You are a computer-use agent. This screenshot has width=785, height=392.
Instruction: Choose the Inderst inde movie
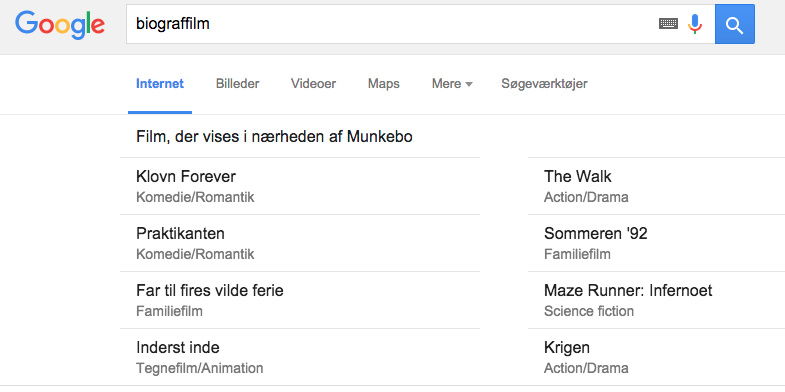click(300, 357)
